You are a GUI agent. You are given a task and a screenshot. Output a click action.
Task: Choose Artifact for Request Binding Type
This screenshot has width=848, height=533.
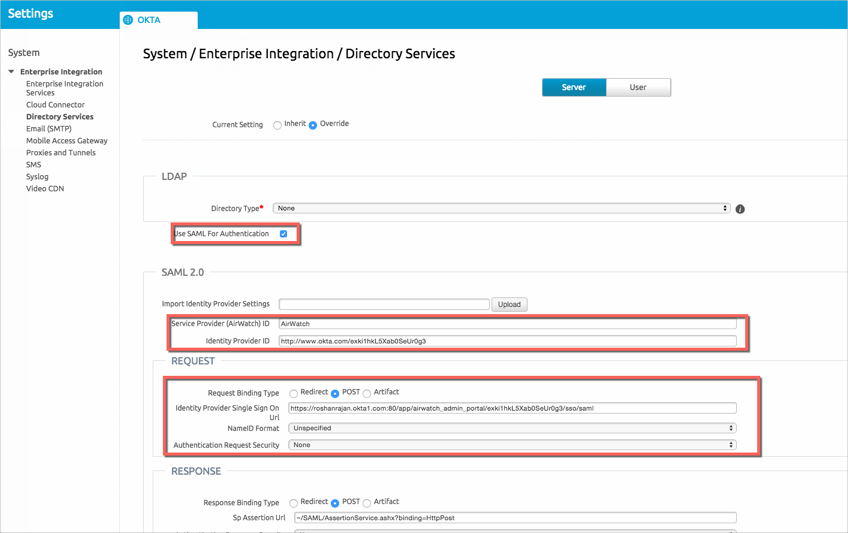tap(367, 393)
